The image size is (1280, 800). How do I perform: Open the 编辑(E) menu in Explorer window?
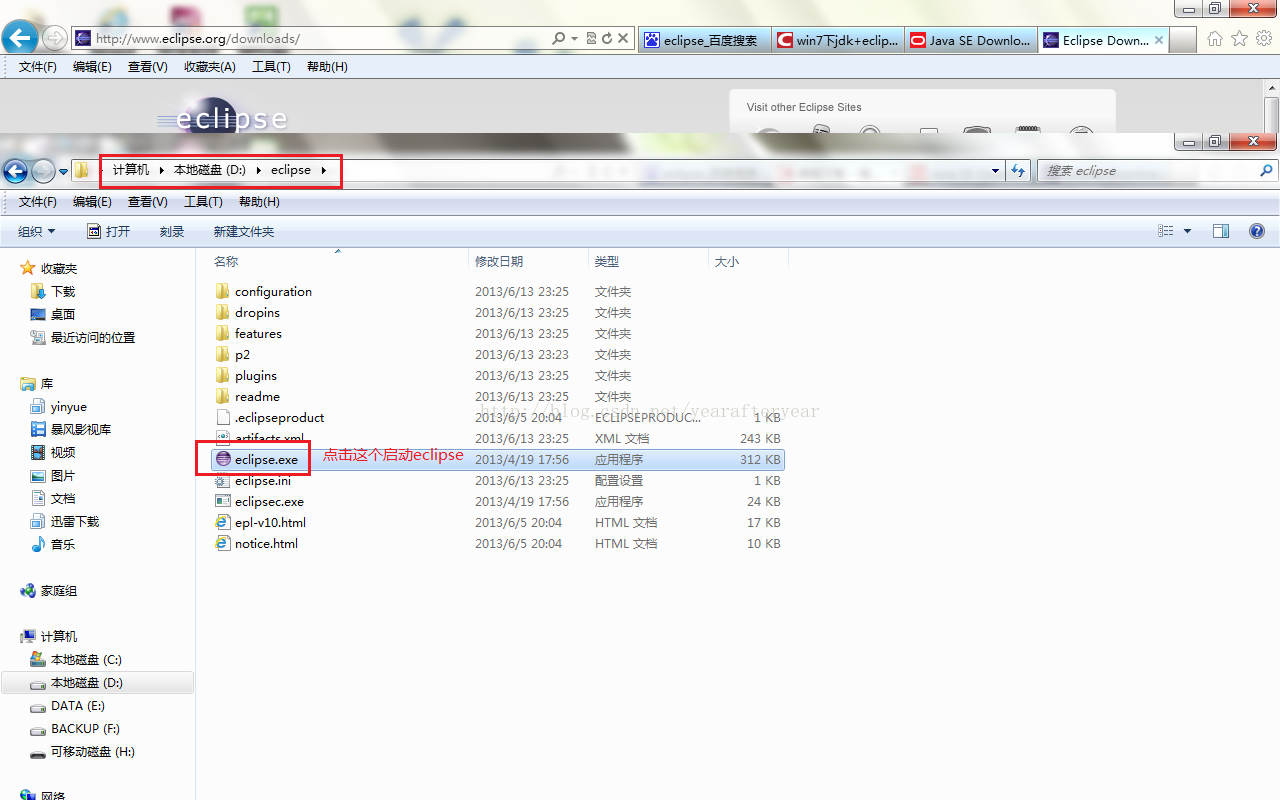(92, 202)
